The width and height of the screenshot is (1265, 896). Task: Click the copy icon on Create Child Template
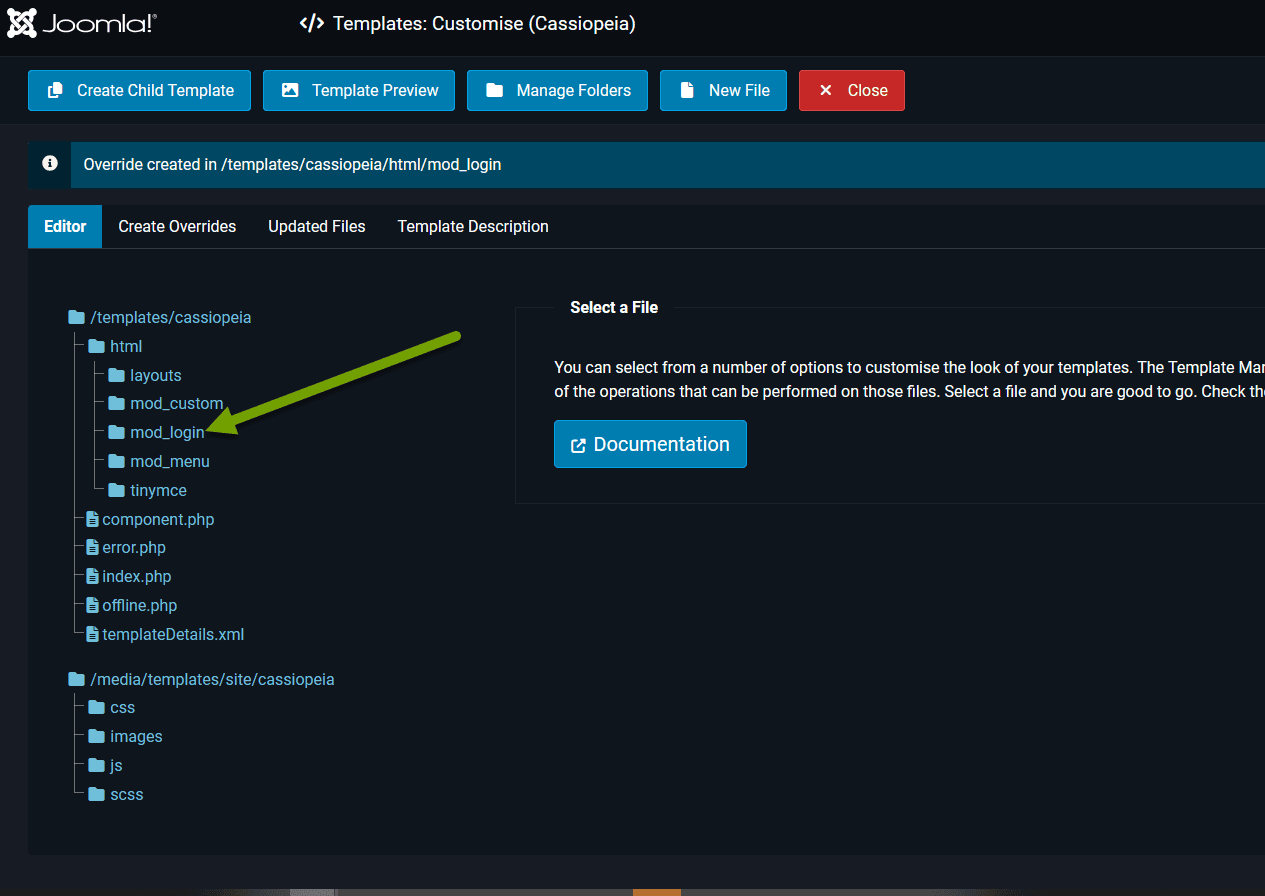click(x=56, y=90)
